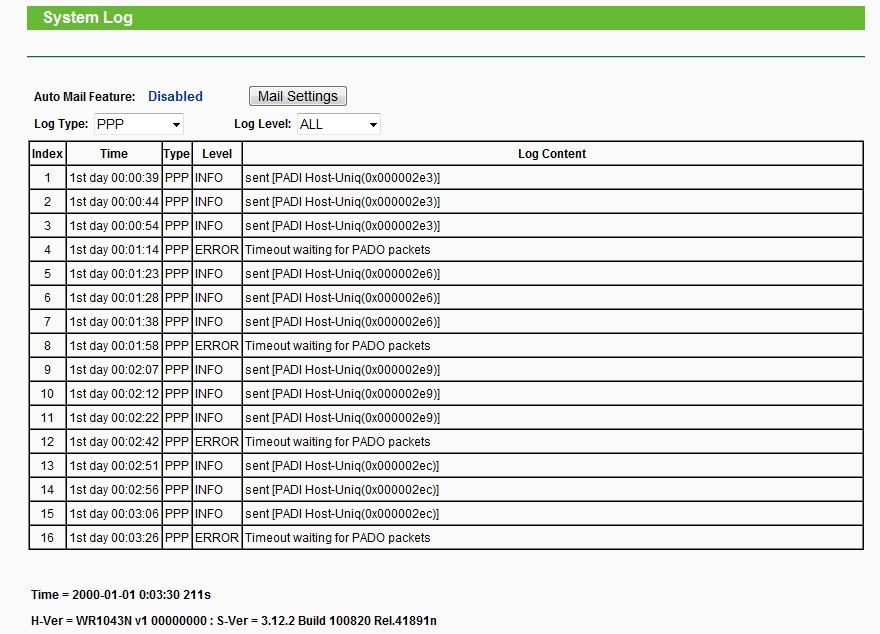Open the Mail Settings button
The image size is (880, 634).
(x=297, y=96)
